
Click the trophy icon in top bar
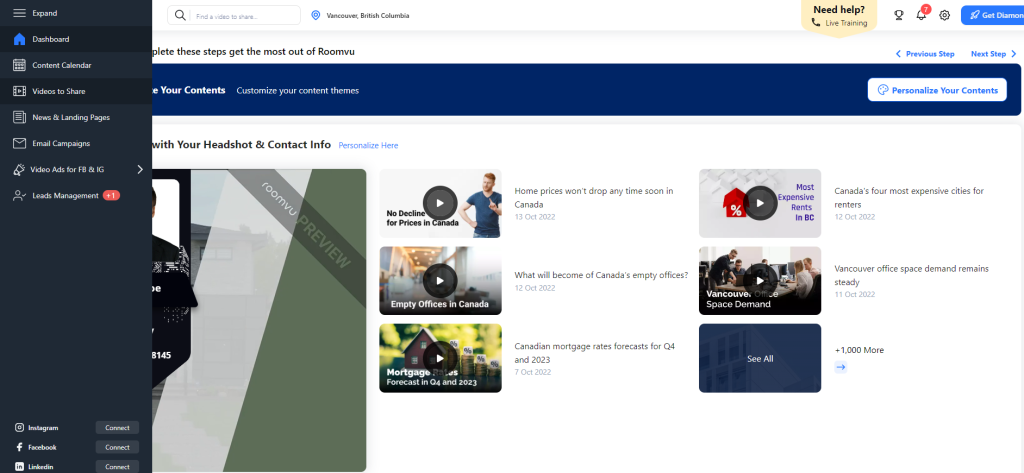(x=898, y=15)
